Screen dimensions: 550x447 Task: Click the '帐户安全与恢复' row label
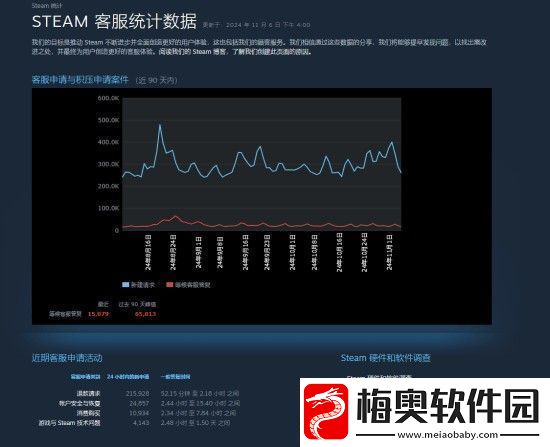(80, 403)
